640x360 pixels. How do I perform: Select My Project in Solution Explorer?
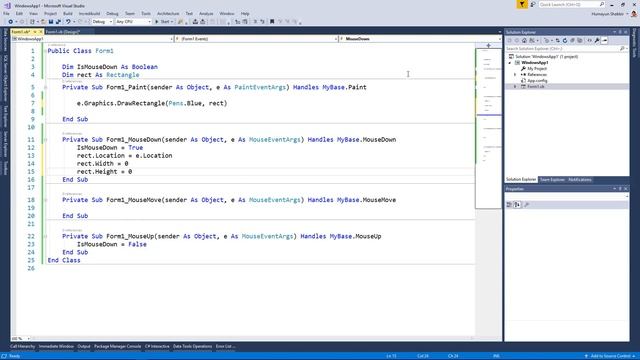(x=537, y=69)
